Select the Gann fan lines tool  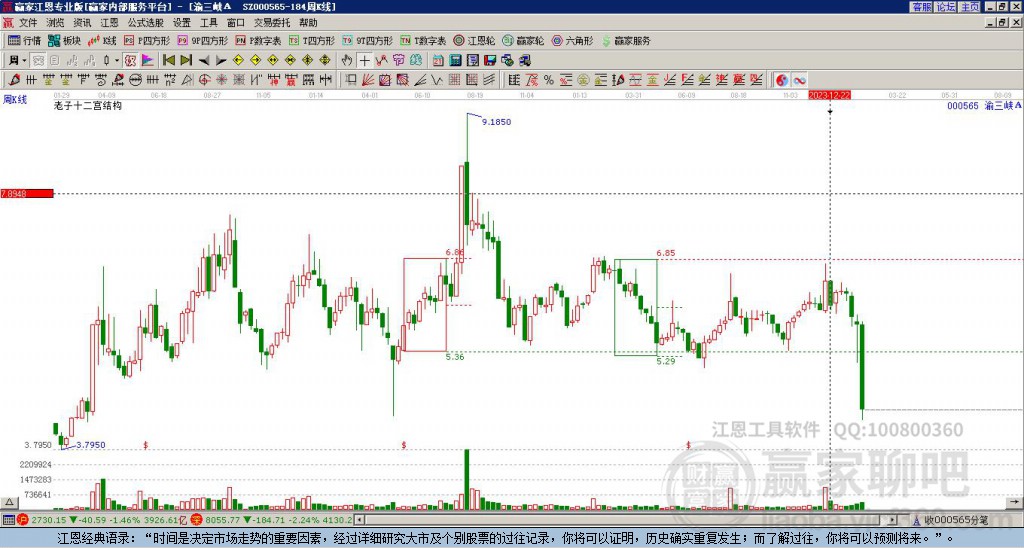tap(368, 80)
